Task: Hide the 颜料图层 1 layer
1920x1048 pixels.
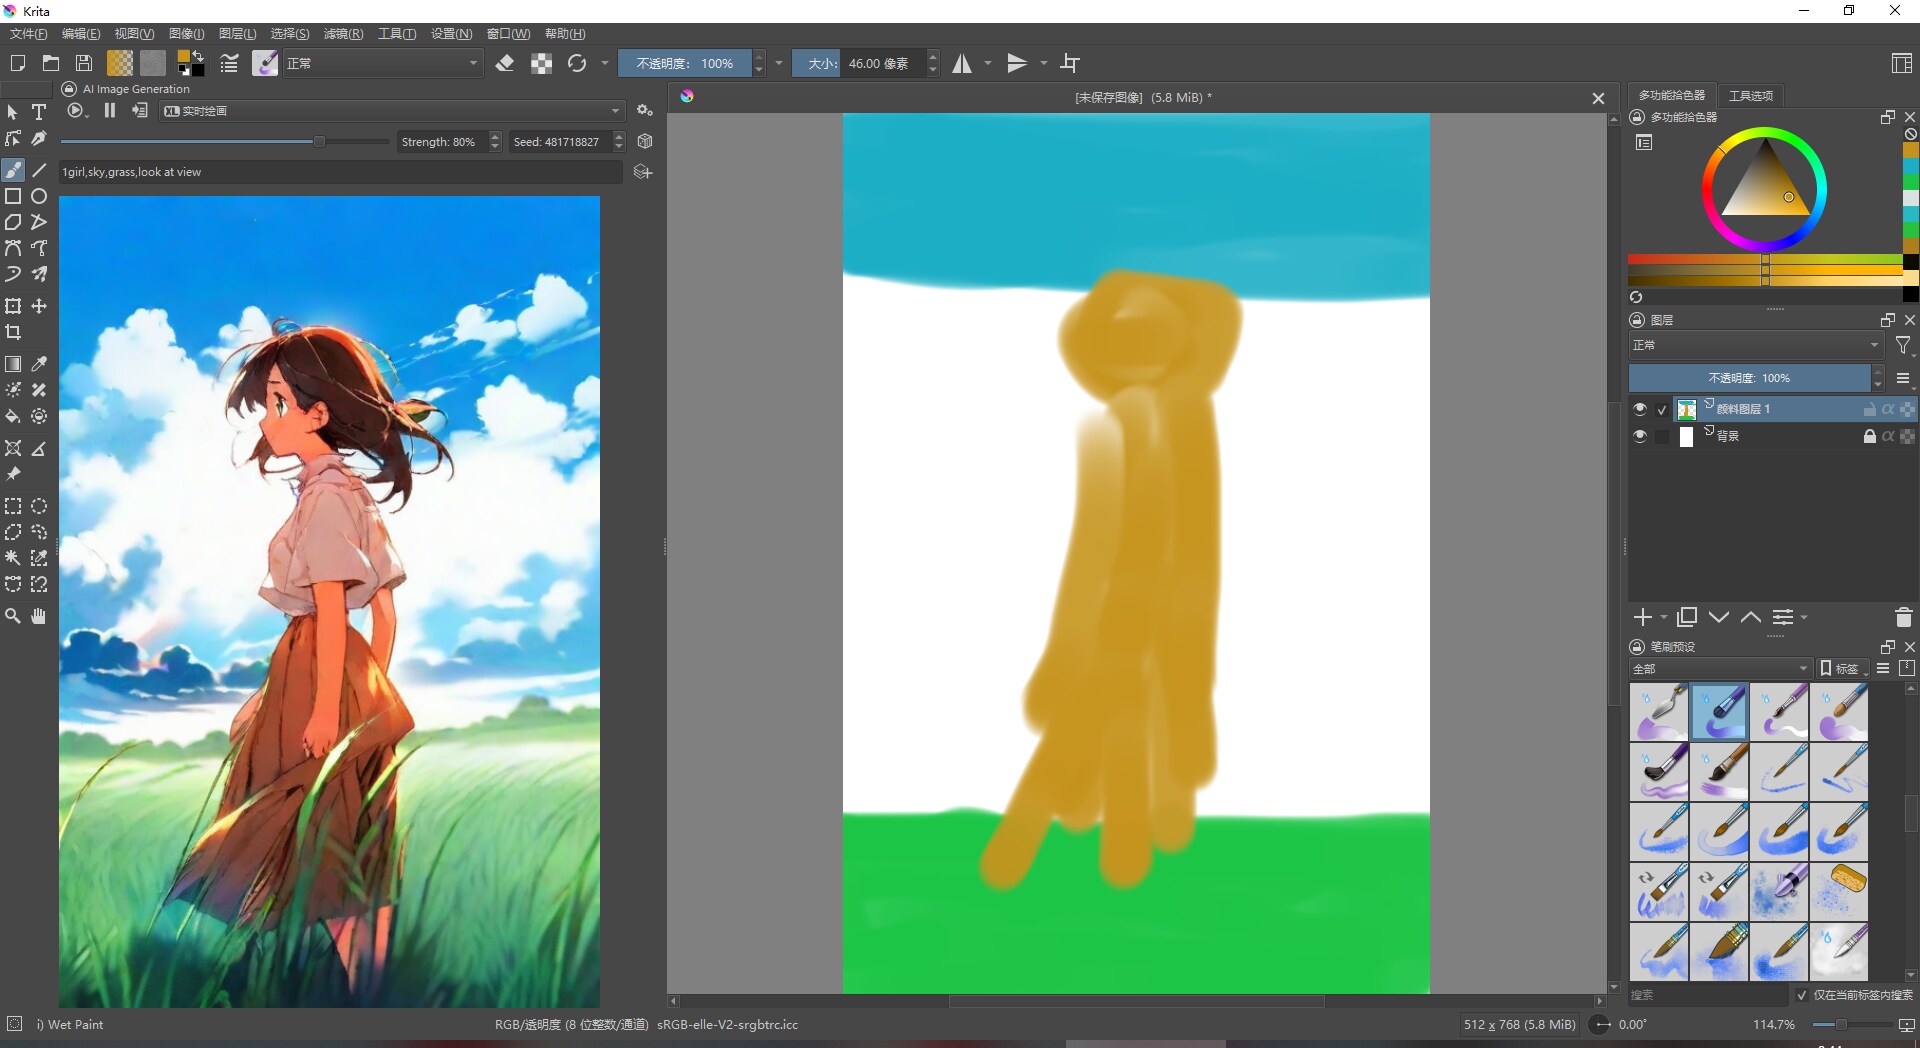Action: [x=1639, y=409]
